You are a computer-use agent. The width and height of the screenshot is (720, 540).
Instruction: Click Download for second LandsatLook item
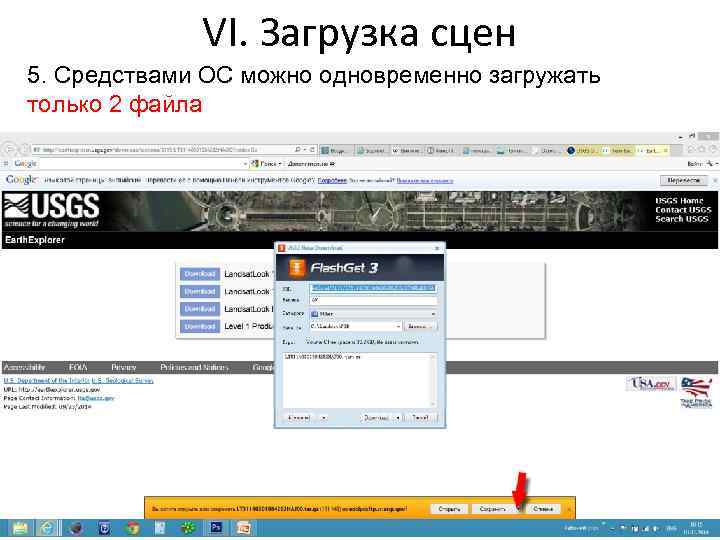click(x=200, y=292)
